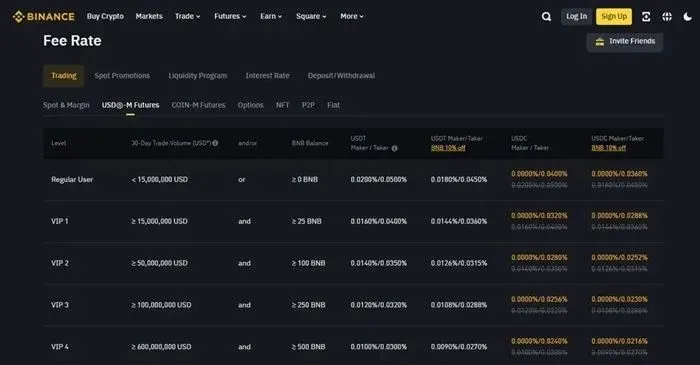Image resolution: width=700 pixels, height=365 pixels.
Task: Switch to the Options sub-tab
Action: (250, 105)
